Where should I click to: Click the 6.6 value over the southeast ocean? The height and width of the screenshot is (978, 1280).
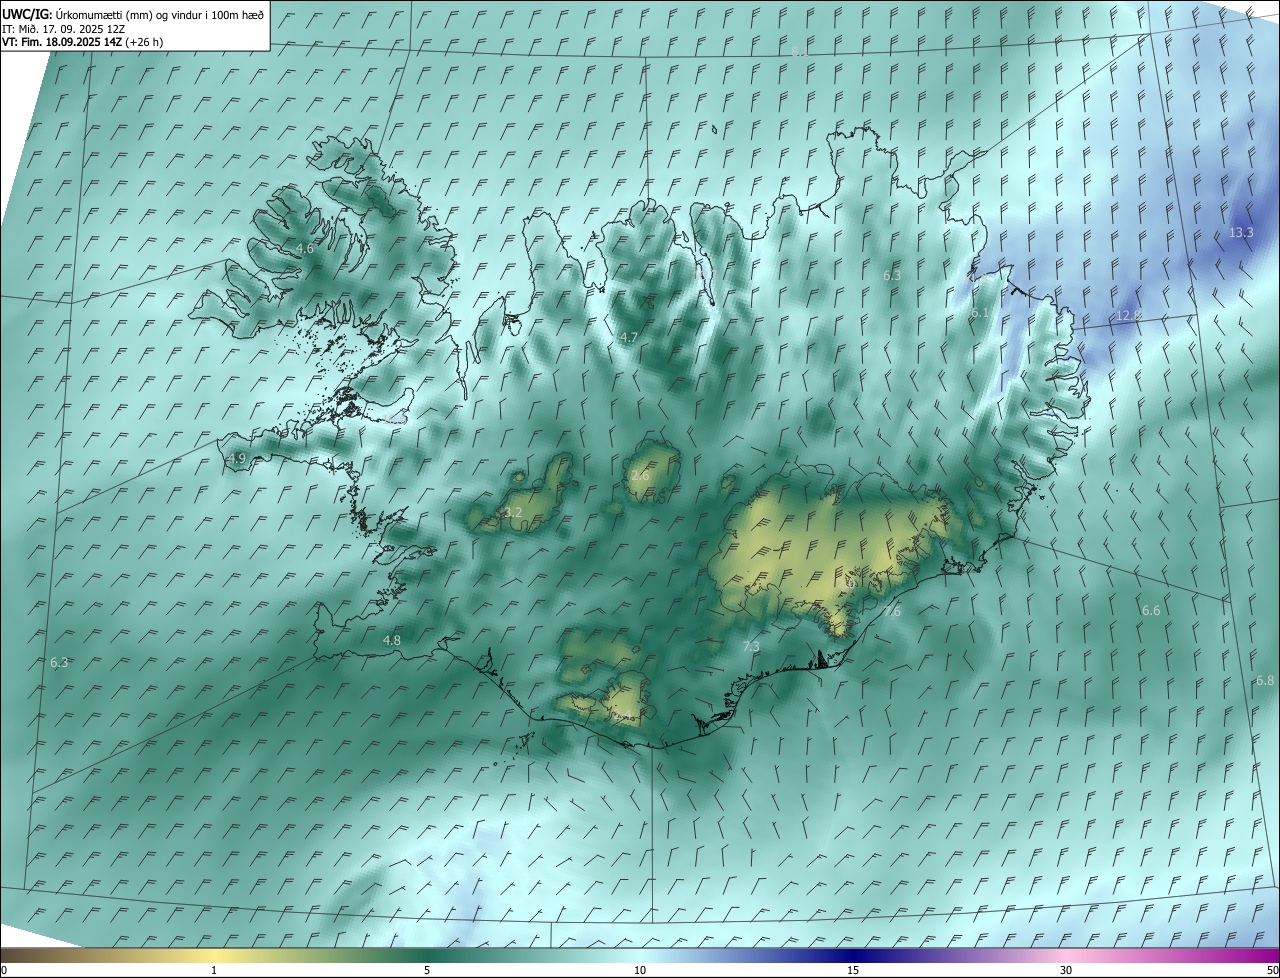pos(1151,610)
